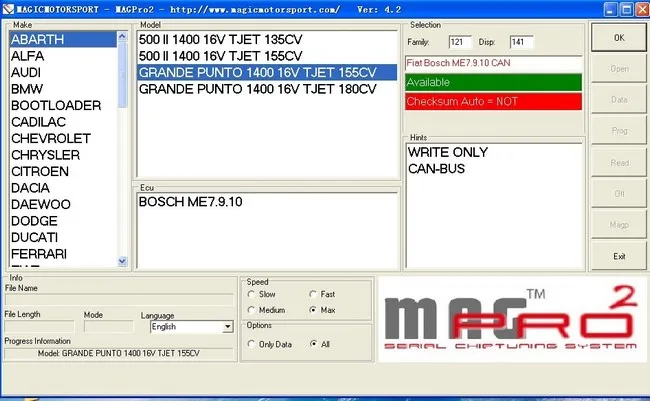Click Make list scroll down arrow

click(x=122, y=261)
